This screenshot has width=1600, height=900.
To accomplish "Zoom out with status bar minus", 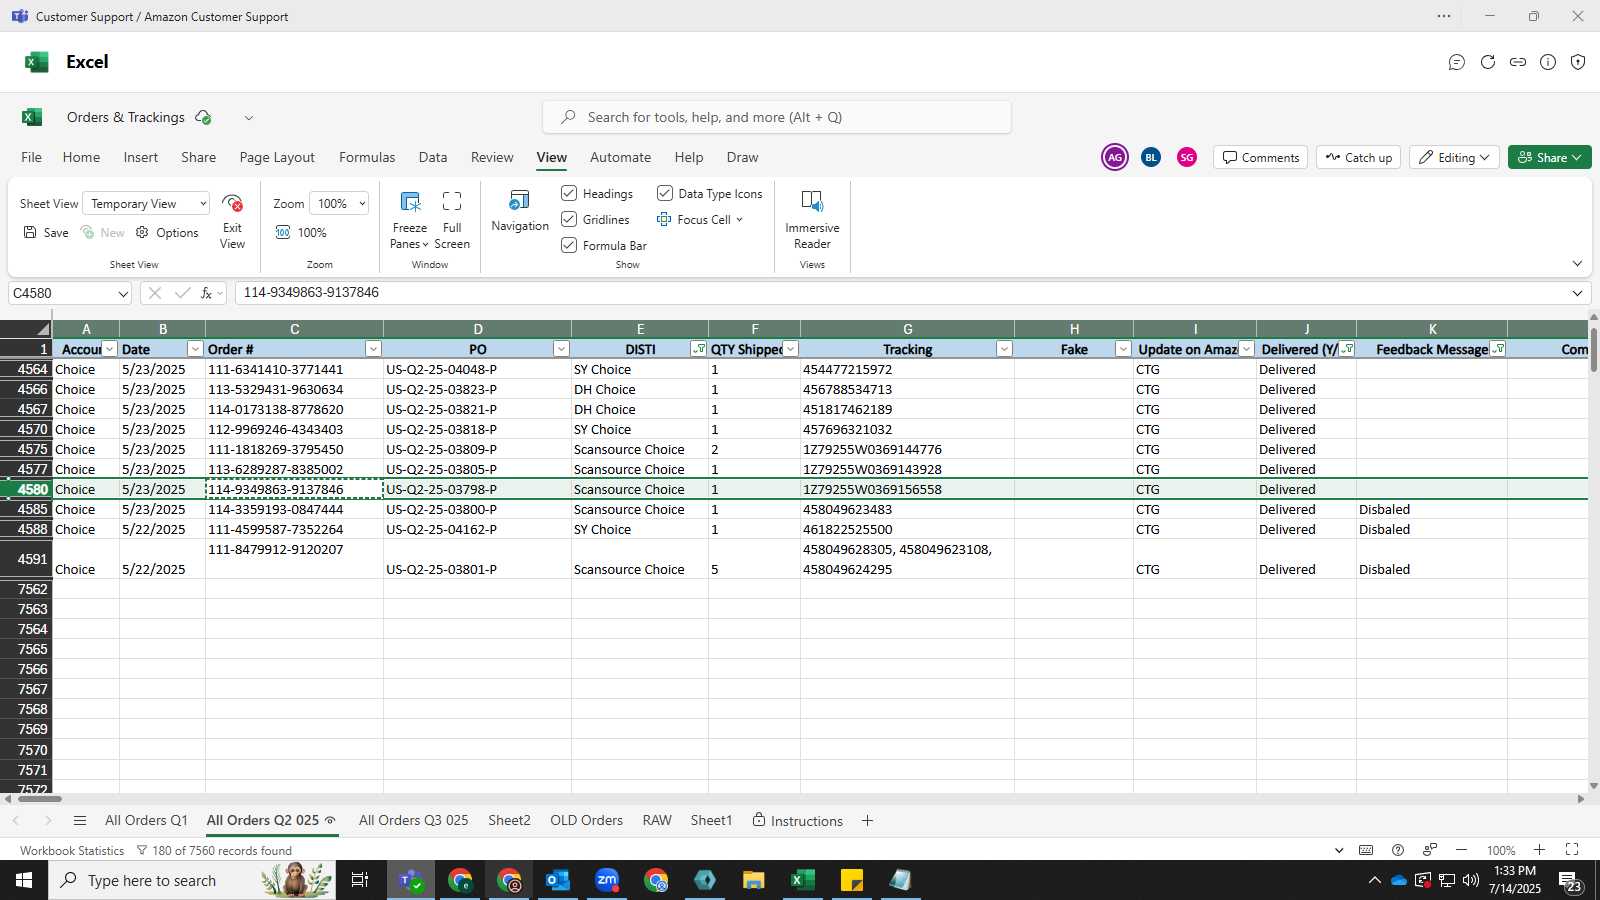I will pos(1461,850).
